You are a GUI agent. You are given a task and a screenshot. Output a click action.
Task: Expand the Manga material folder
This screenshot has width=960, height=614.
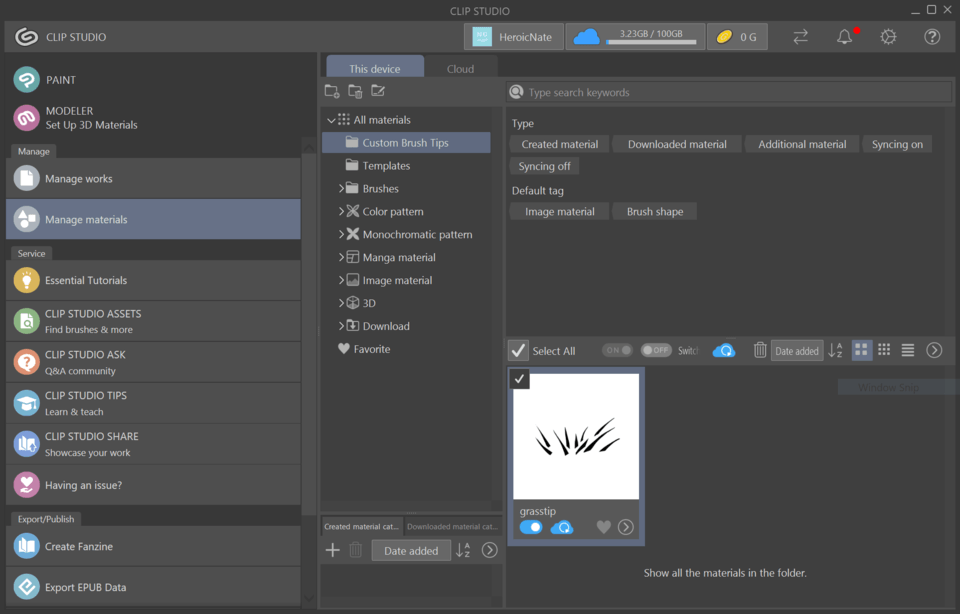(x=341, y=257)
